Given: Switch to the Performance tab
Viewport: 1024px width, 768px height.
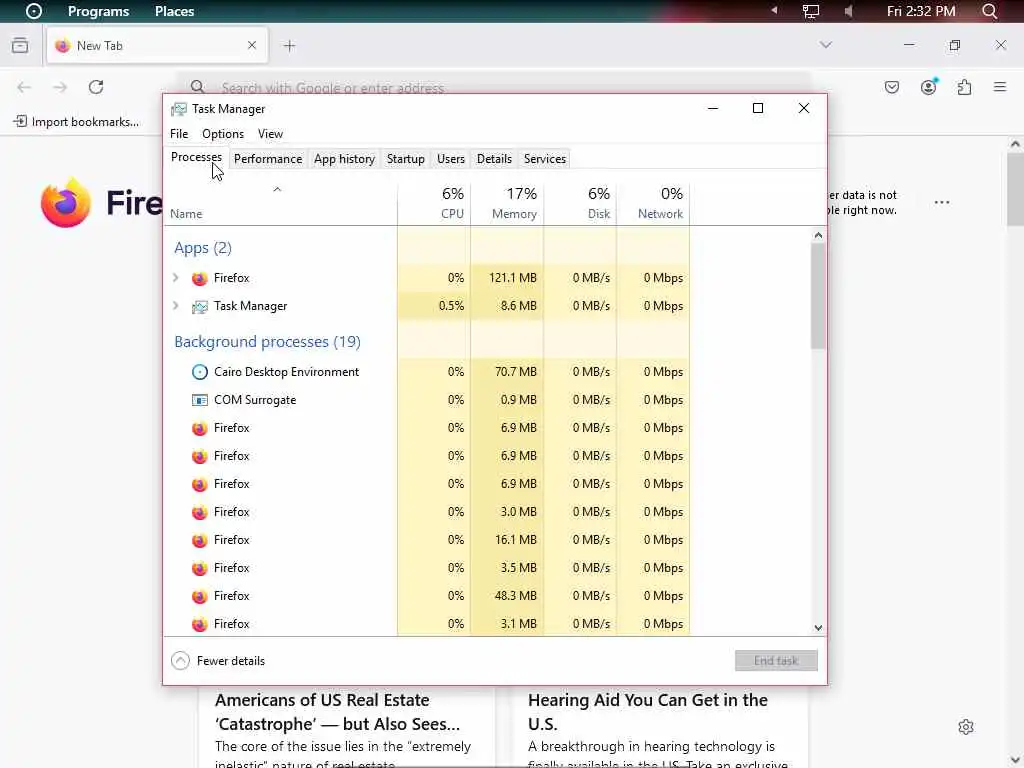Looking at the screenshot, I should click(268, 159).
